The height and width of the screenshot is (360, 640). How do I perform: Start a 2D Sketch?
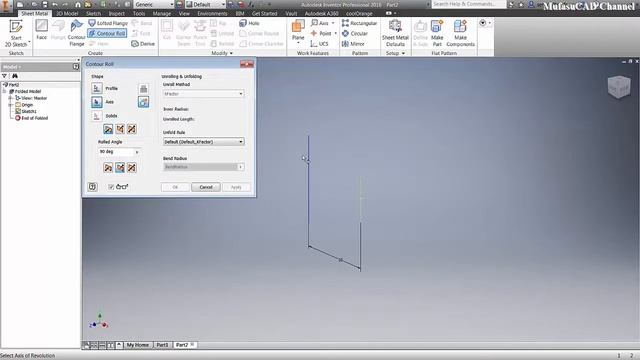coord(16,33)
